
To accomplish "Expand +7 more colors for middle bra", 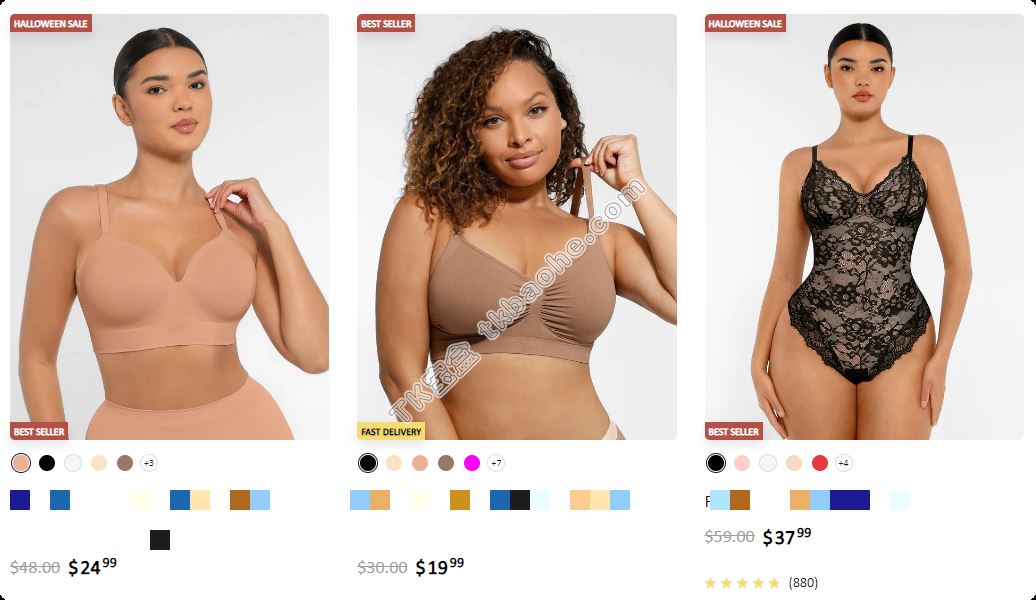I will click(496, 463).
